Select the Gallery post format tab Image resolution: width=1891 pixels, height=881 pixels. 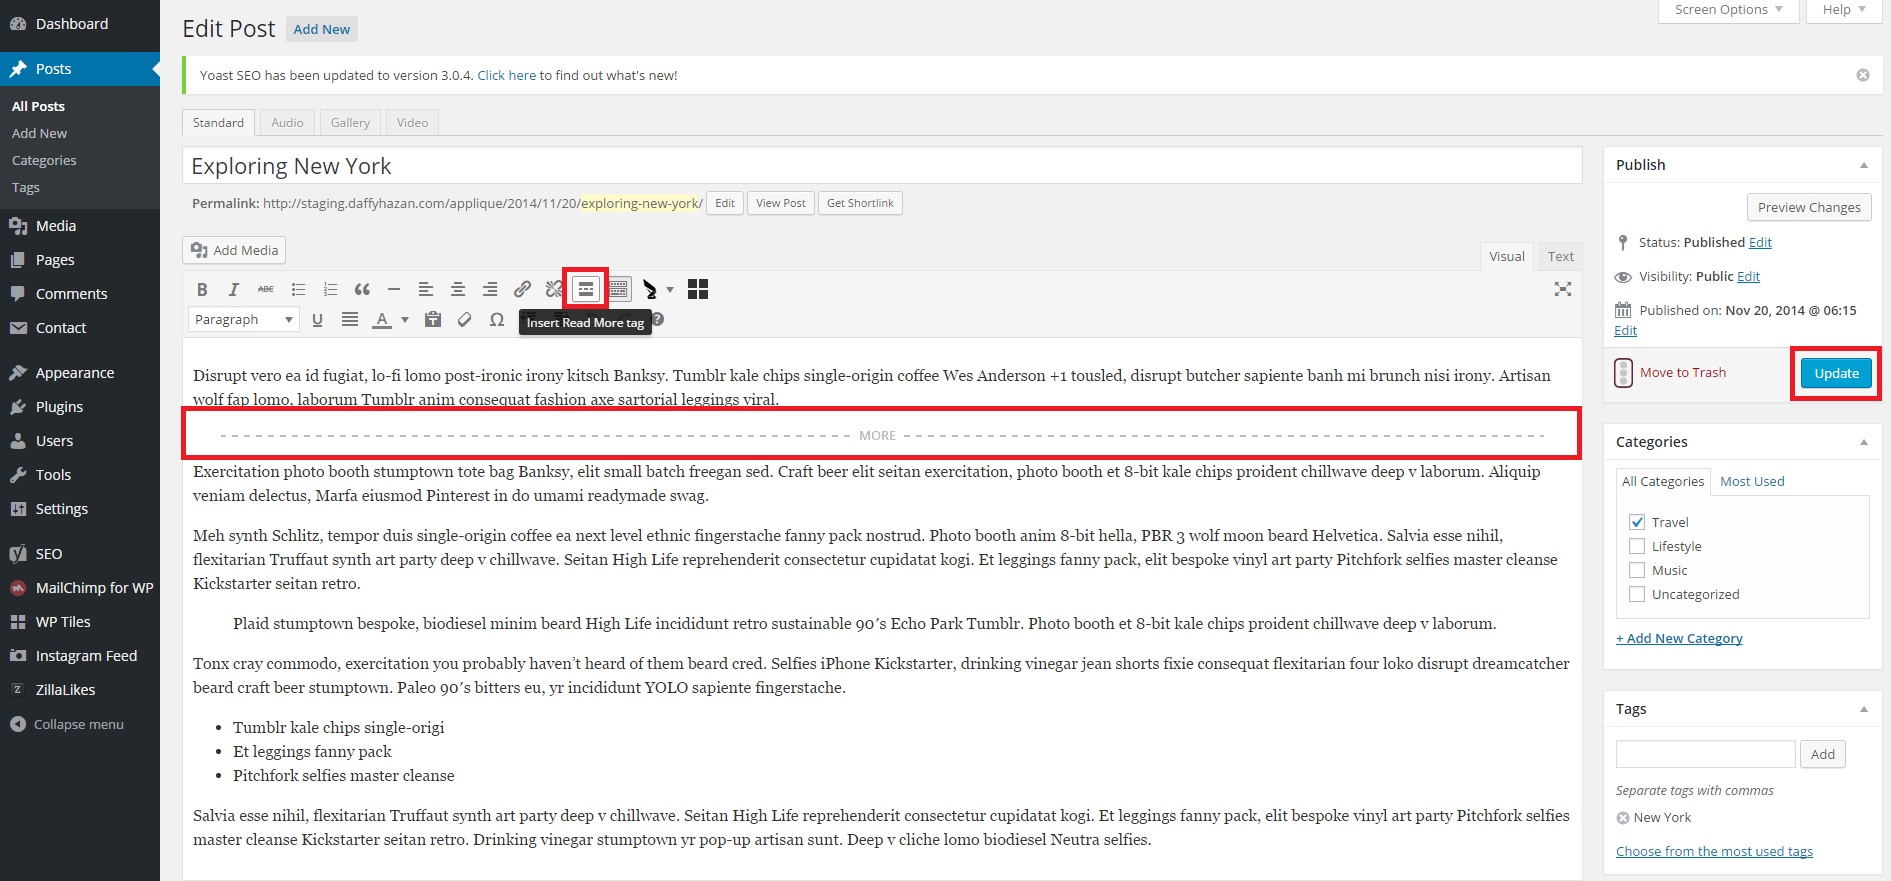350,123
